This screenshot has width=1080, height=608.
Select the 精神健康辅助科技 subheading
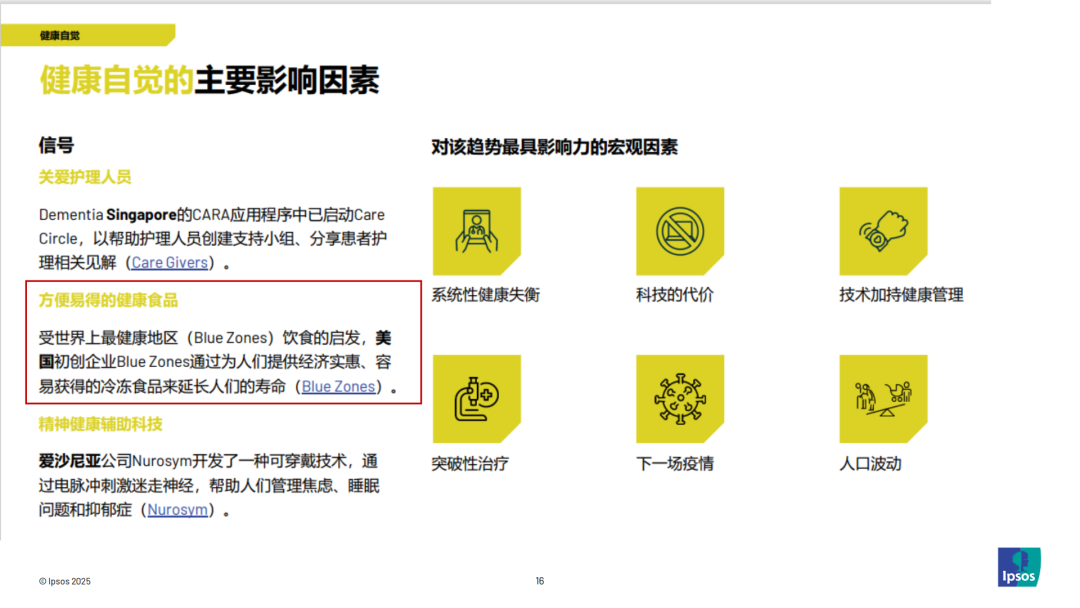click(100, 424)
